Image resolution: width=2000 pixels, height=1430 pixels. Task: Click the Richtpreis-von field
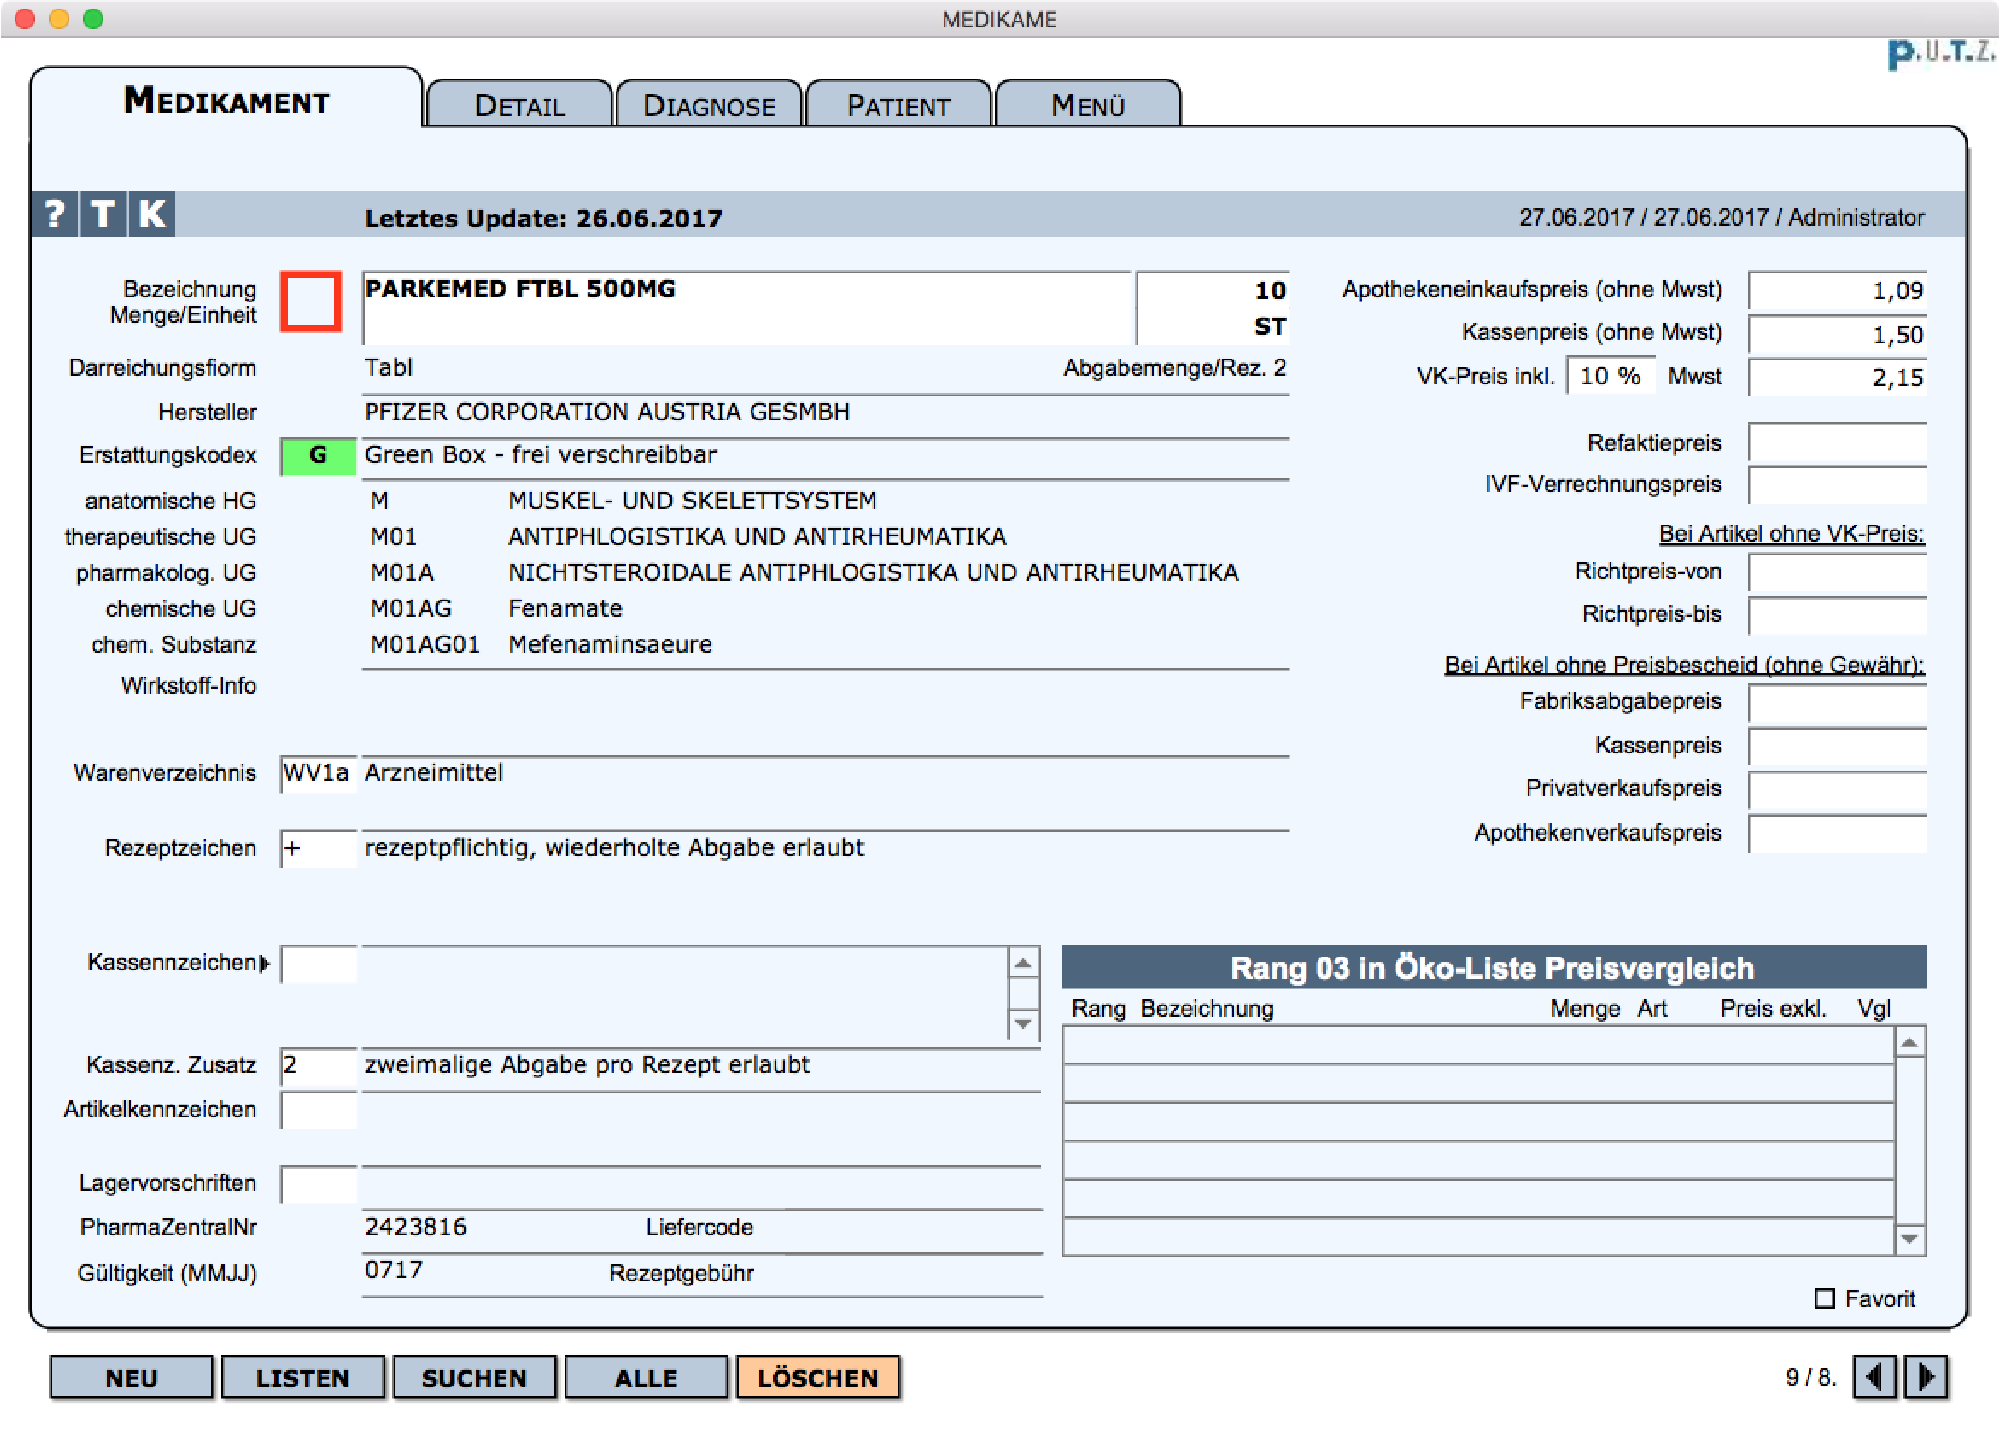(x=1838, y=572)
